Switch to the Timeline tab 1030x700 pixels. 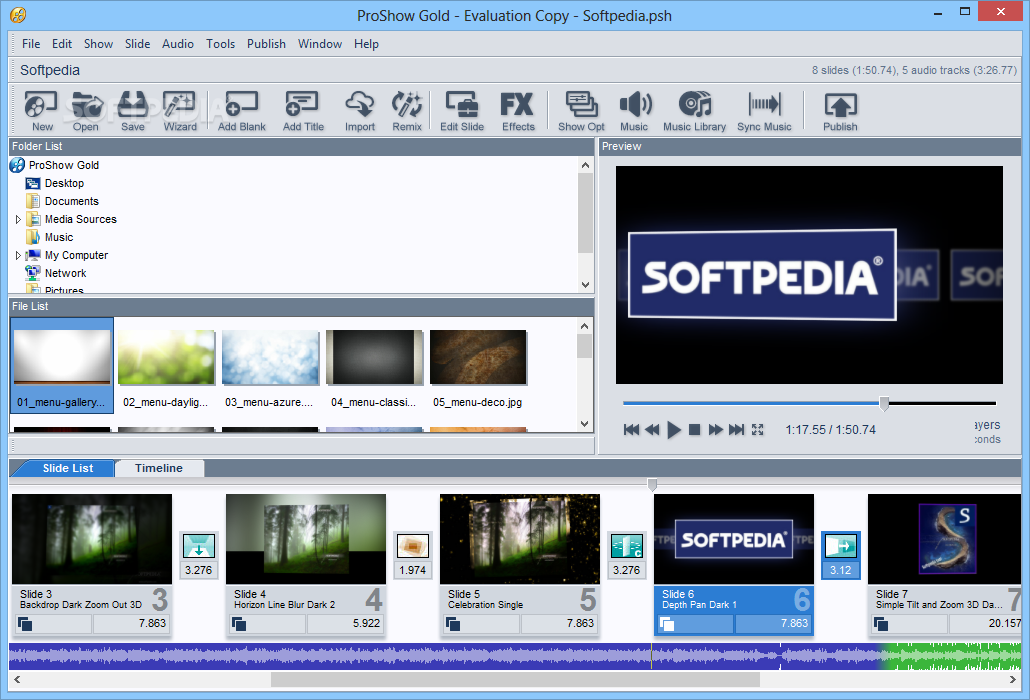click(x=159, y=468)
